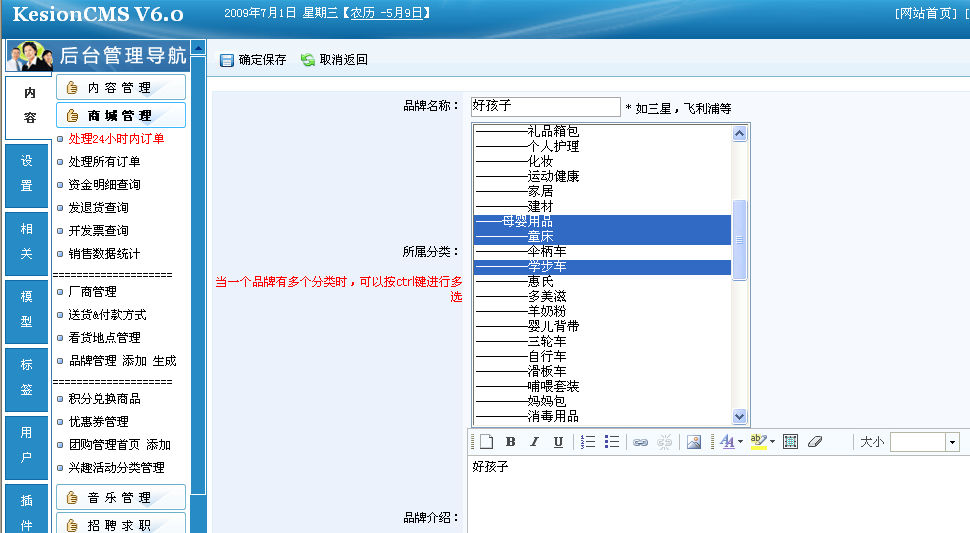Insert a hyperlink in the editor
This screenshot has width=970, height=533.
640,442
